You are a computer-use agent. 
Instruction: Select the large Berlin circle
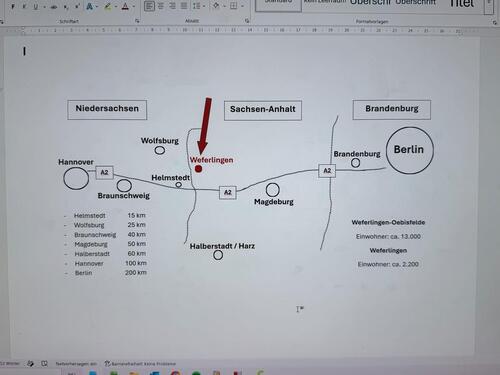(410, 150)
